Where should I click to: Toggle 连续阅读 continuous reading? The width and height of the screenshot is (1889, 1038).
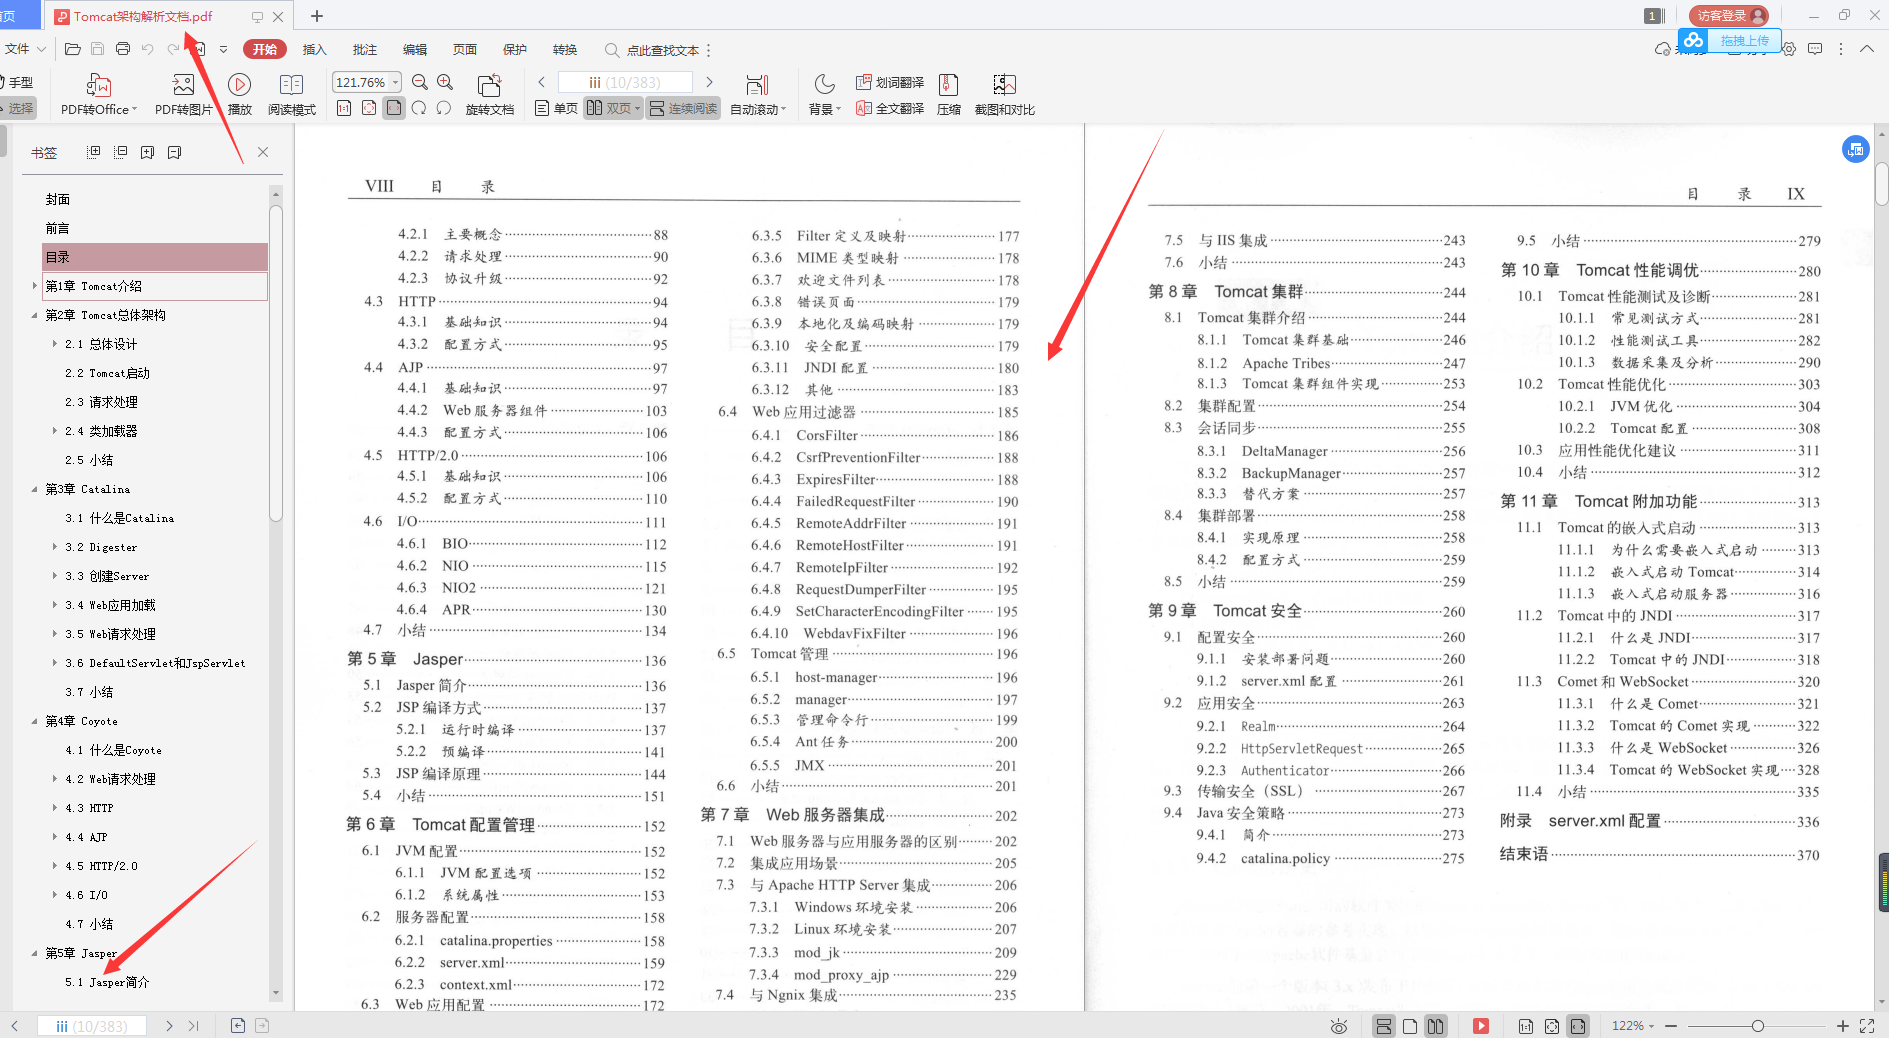coord(684,108)
